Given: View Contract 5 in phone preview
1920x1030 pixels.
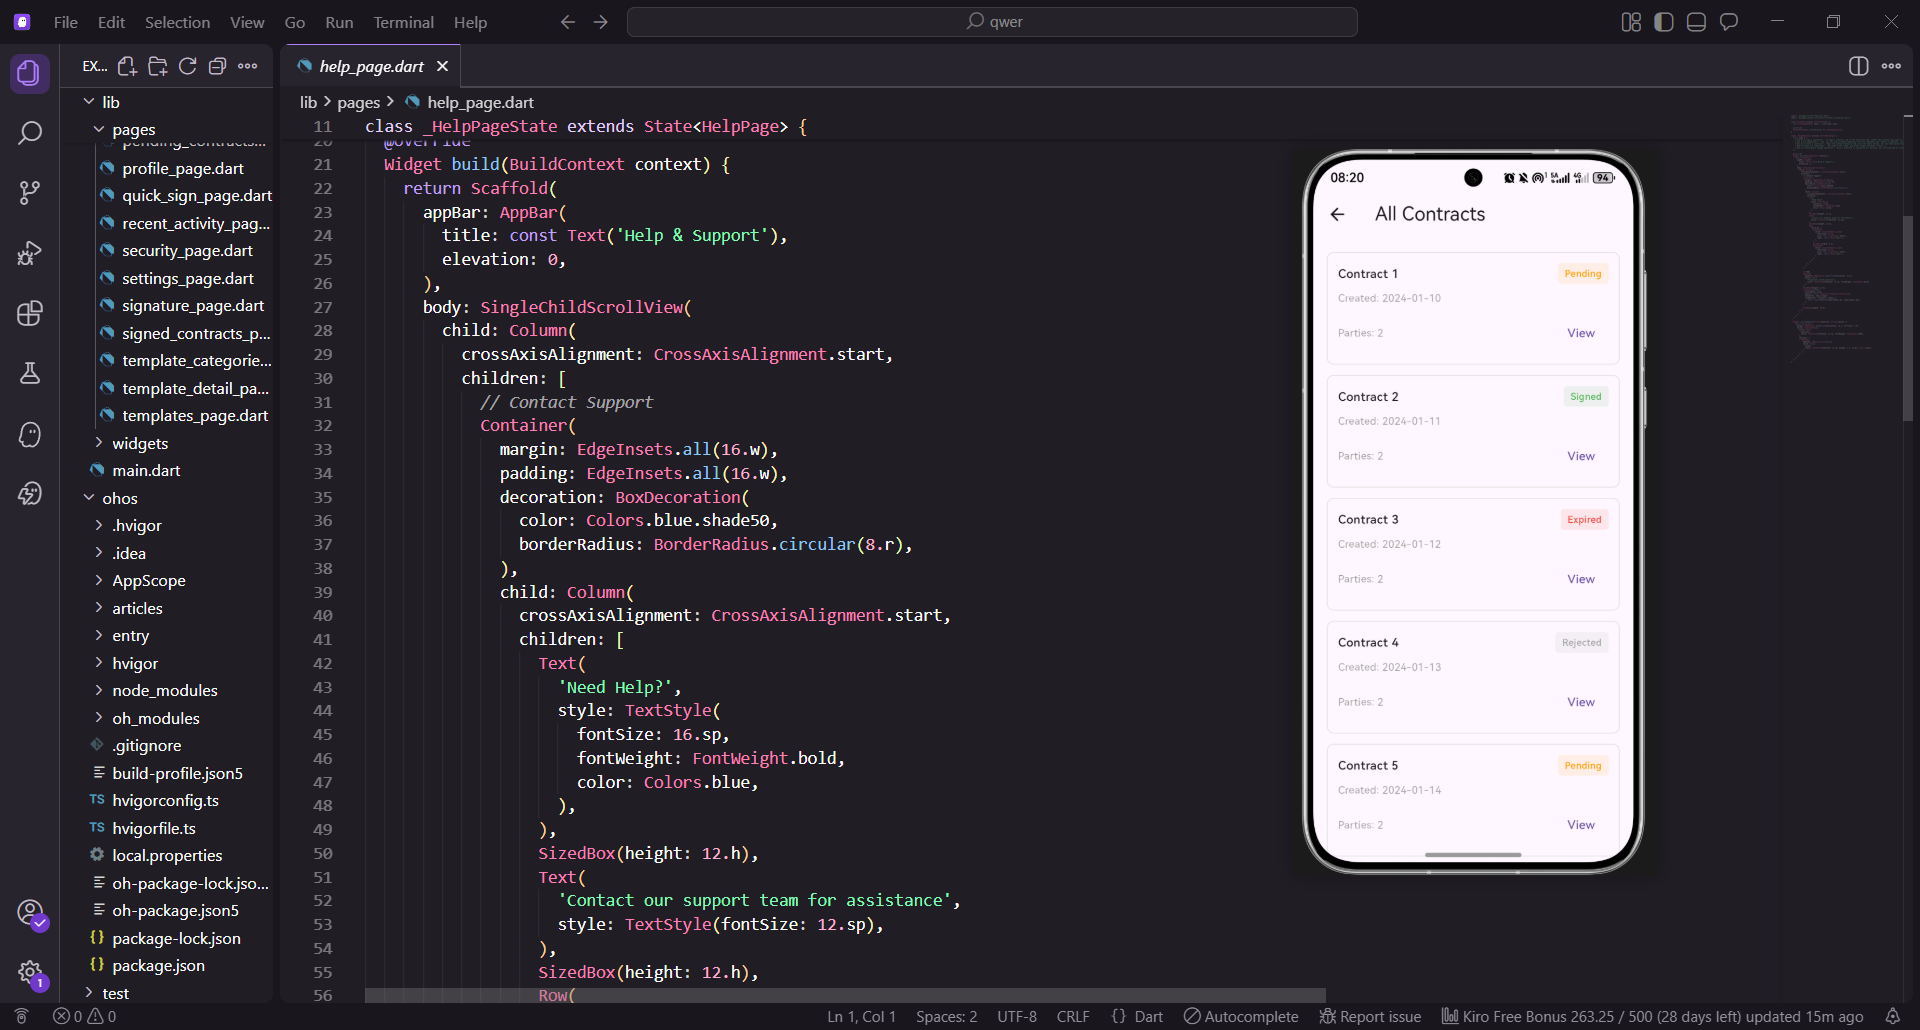Looking at the screenshot, I should tap(1580, 825).
